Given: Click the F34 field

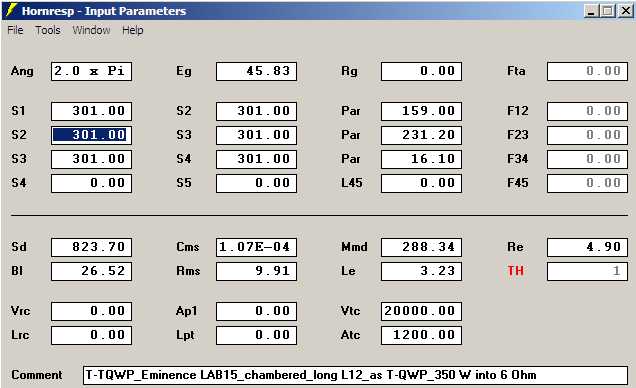Looking at the screenshot, I should click(587, 159).
